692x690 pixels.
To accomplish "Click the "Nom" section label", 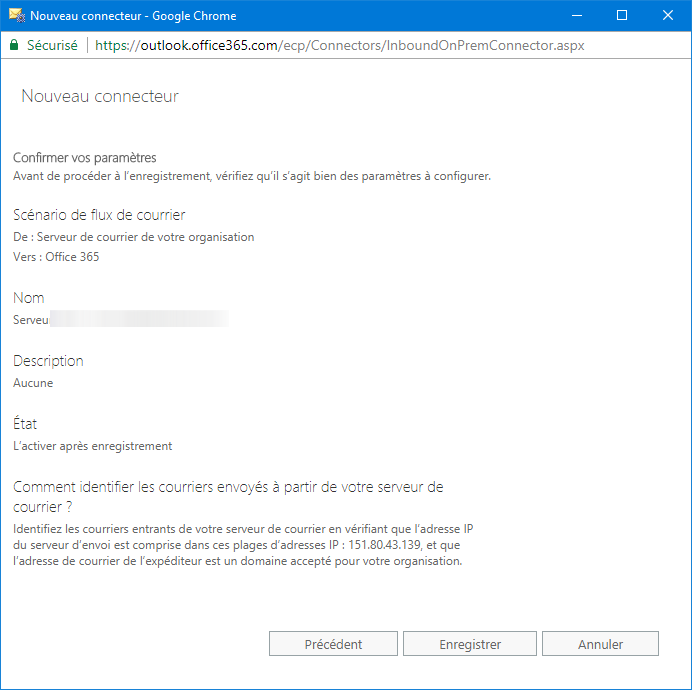I will (29, 298).
